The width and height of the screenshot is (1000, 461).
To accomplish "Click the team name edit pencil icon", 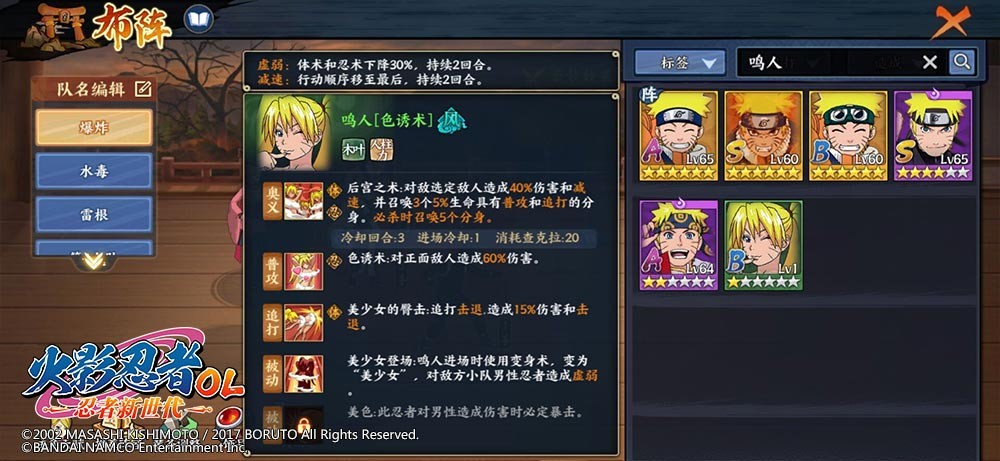I will (143, 89).
